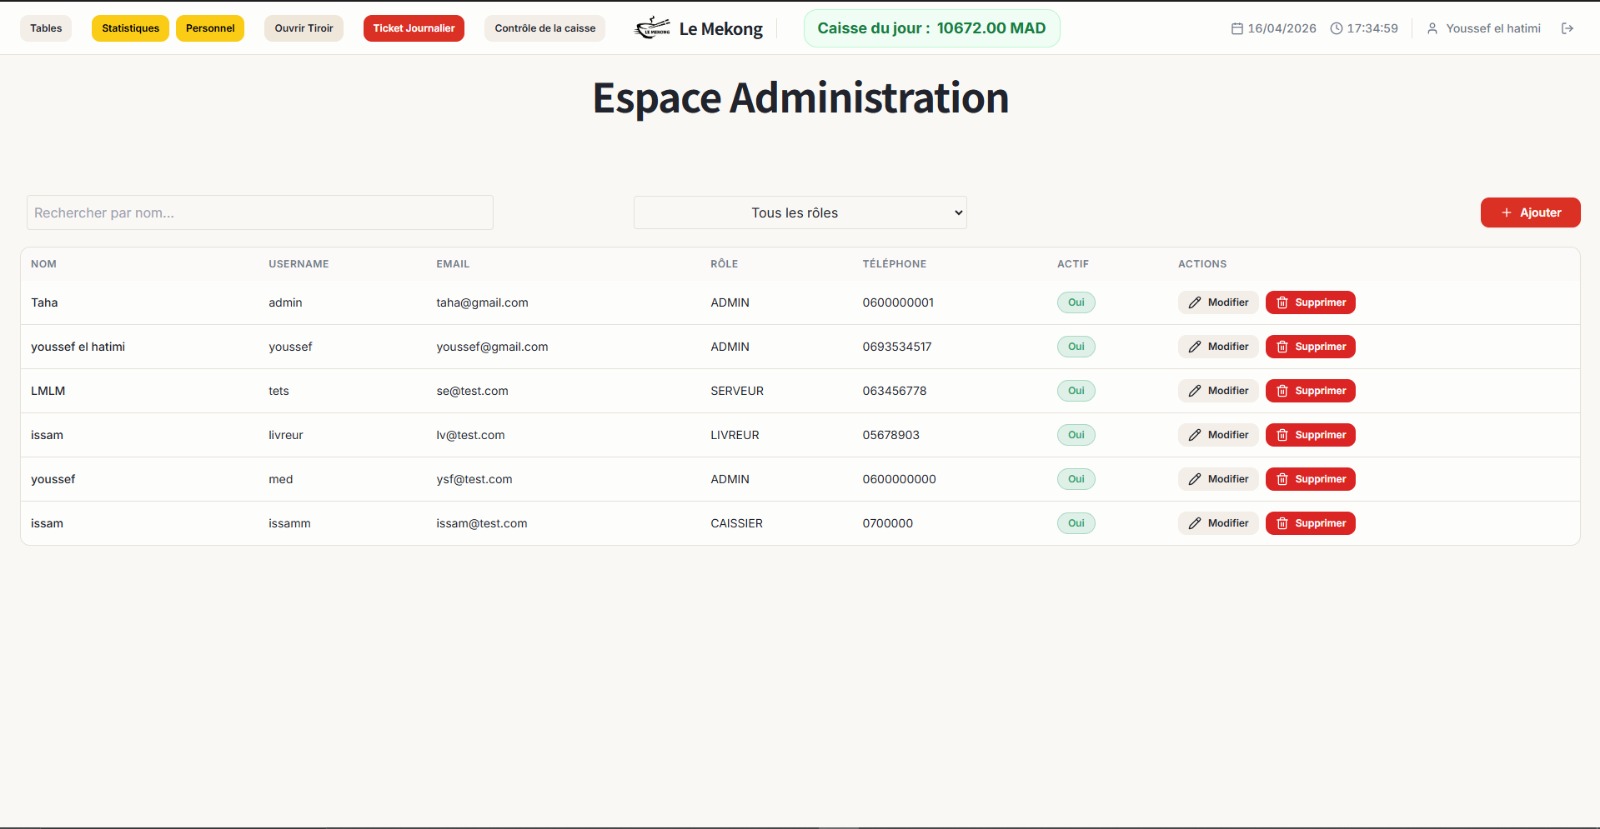Image resolution: width=1600 pixels, height=829 pixels.
Task: Click the Oui badge in youssef@gmail.com row
Action: click(1076, 347)
